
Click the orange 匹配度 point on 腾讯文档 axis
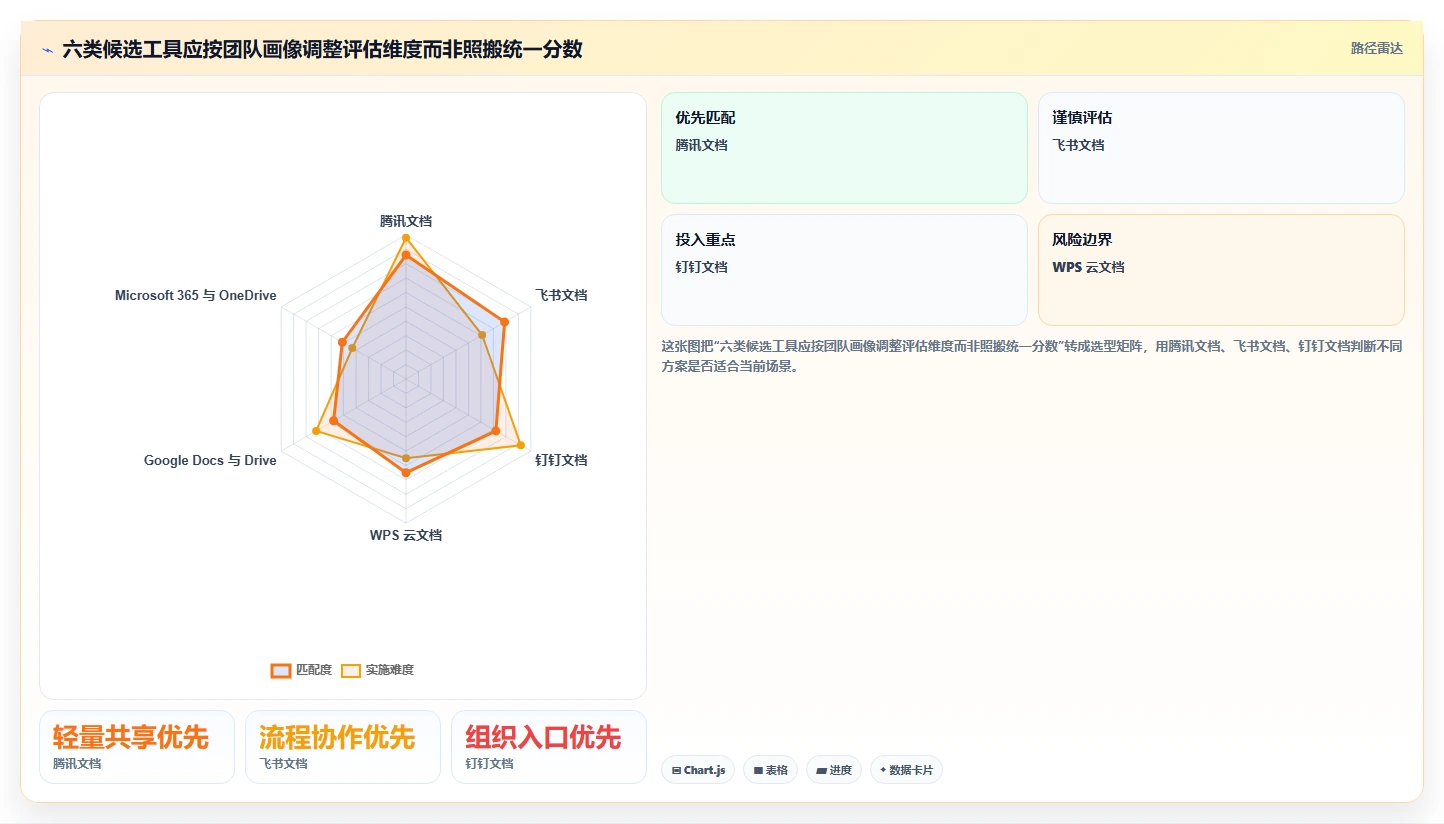(x=406, y=256)
